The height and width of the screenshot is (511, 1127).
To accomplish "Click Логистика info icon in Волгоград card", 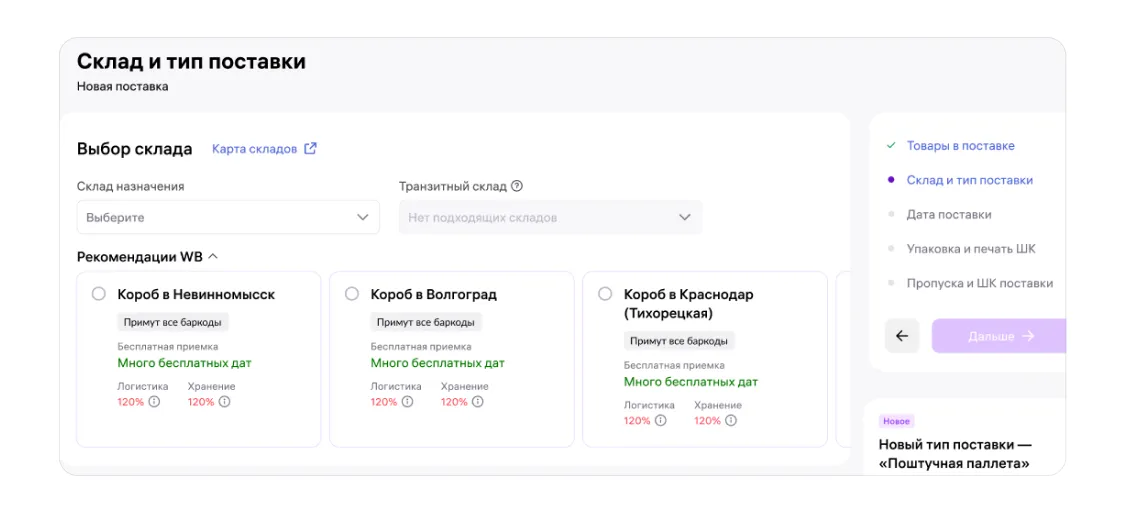I will 407,402.
